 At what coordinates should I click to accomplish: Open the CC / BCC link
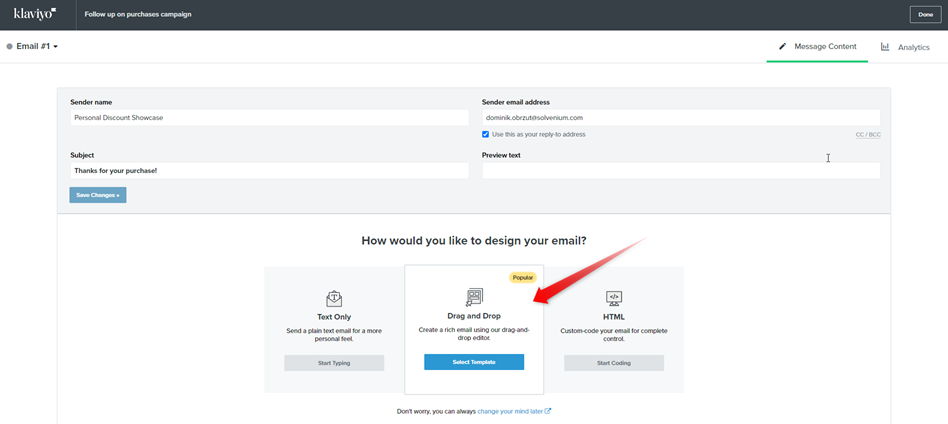point(868,135)
